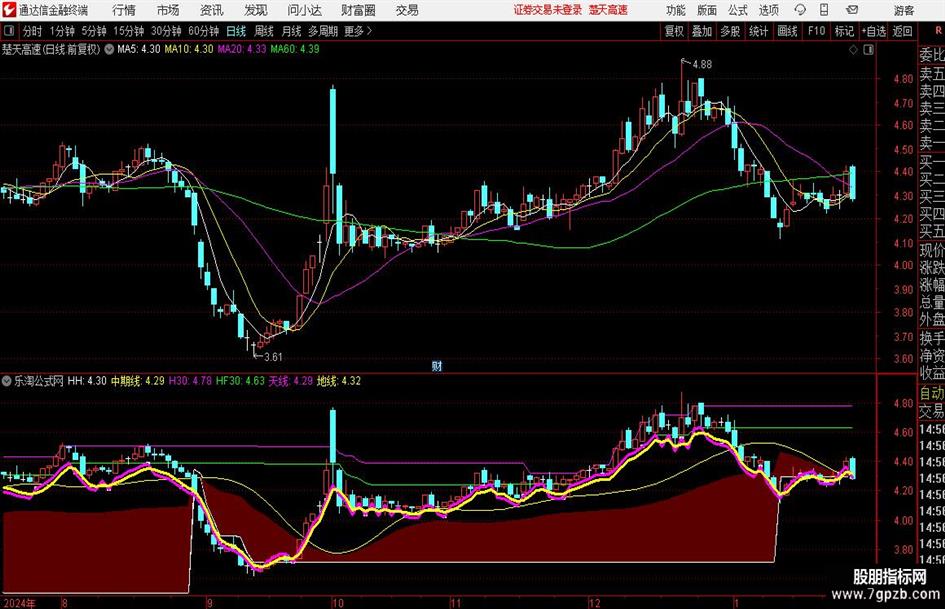Image resolution: width=945 pixels, height=609 pixels.
Task: Click the H30: 4.78 indicator label
Action: click(x=190, y=381)
